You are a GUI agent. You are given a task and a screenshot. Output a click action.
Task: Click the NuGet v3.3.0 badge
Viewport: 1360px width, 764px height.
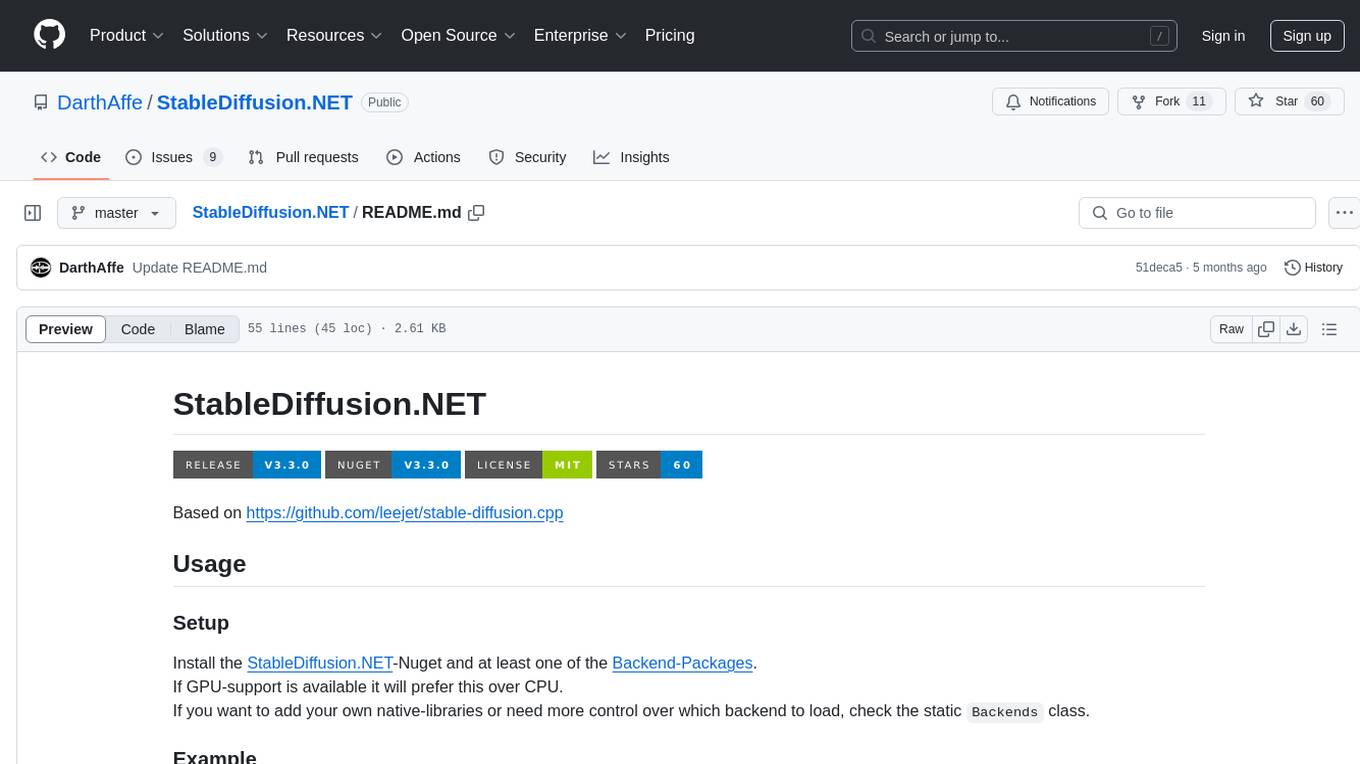coord(393,464)
